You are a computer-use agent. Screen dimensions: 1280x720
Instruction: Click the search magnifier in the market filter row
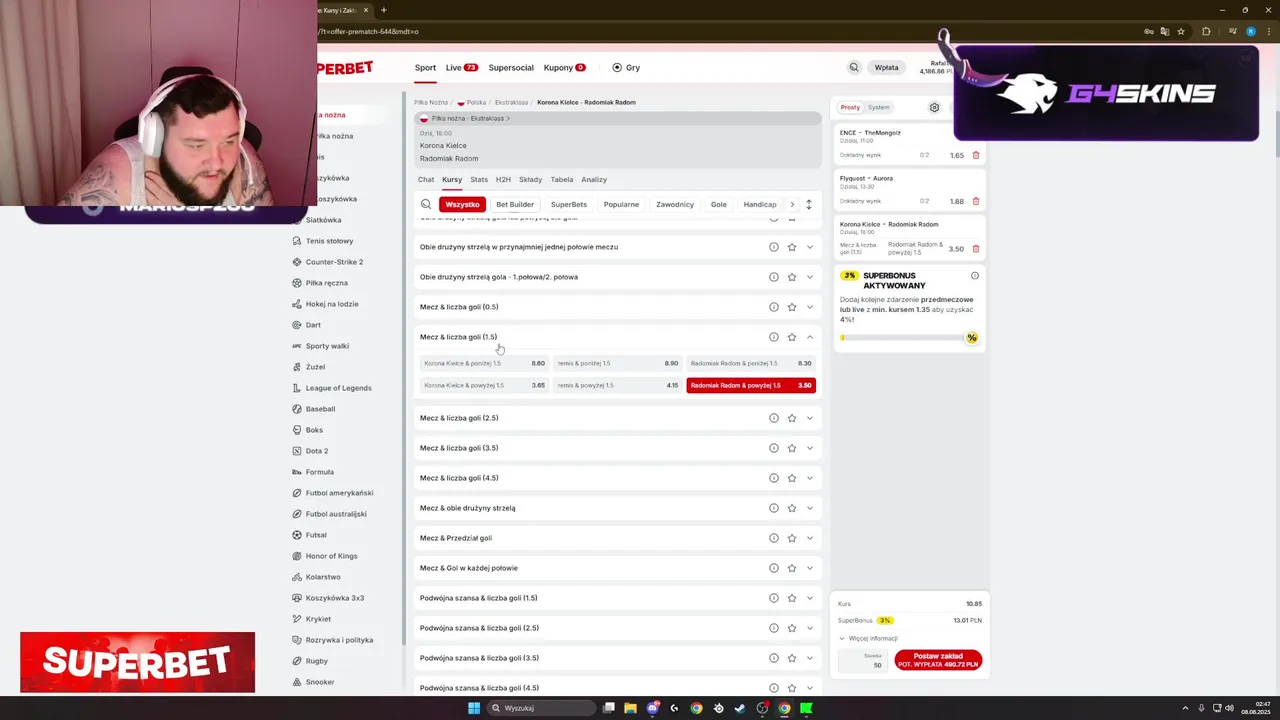pyautogui.click(x=426, y=204)
